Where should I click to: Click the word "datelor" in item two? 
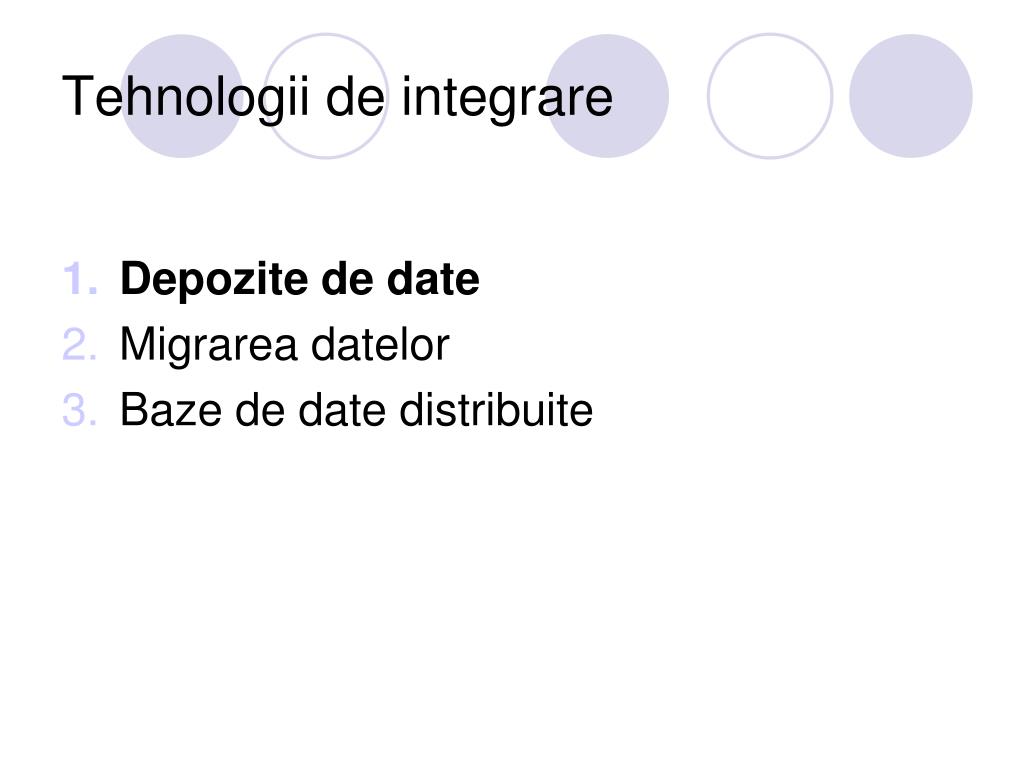coord(380,345)
